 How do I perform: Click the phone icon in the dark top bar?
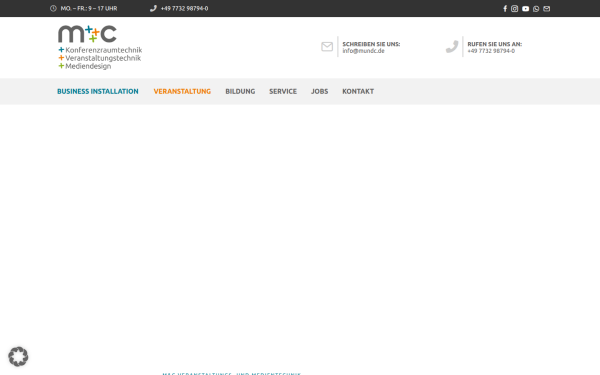click(x=153, y=8)
